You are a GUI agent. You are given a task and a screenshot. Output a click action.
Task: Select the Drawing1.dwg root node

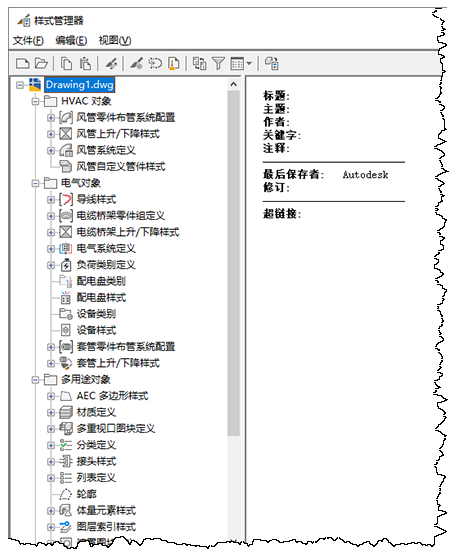[80, 85]
